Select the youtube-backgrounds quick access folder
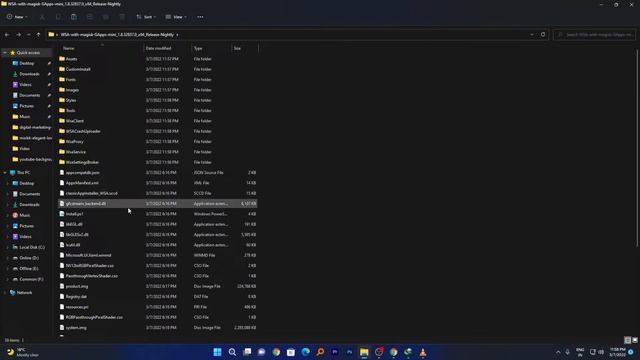The height and width of the screenshot is (360, 640). coord(32,159)
